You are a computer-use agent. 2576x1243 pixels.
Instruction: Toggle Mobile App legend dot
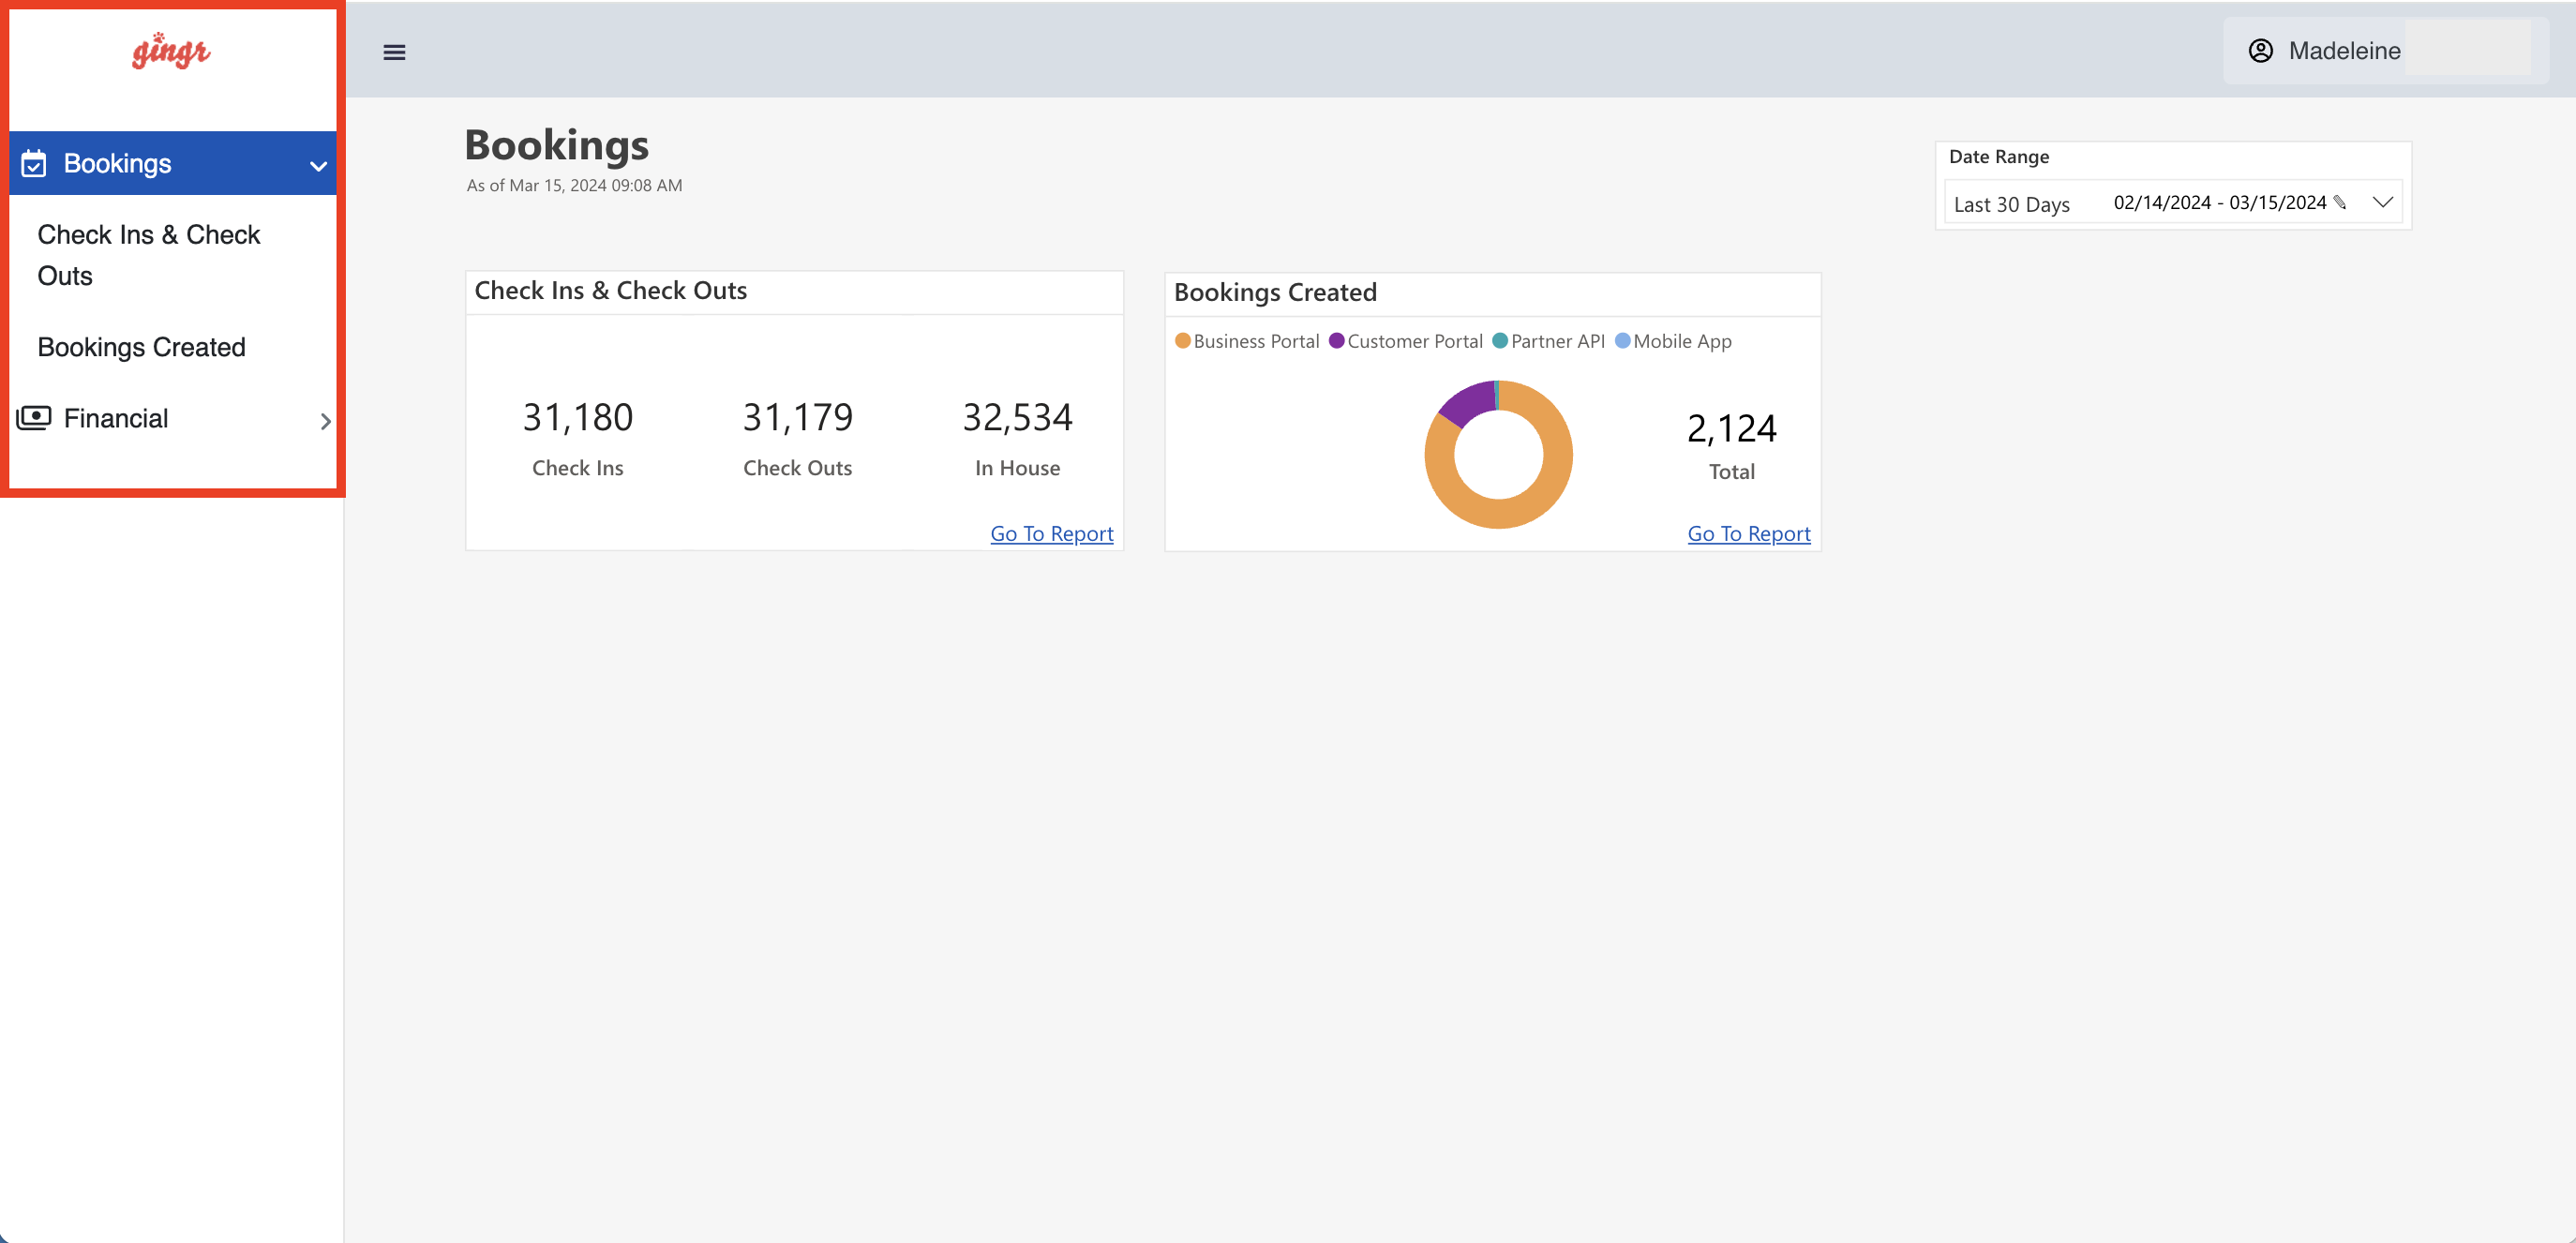[1623, 341]
